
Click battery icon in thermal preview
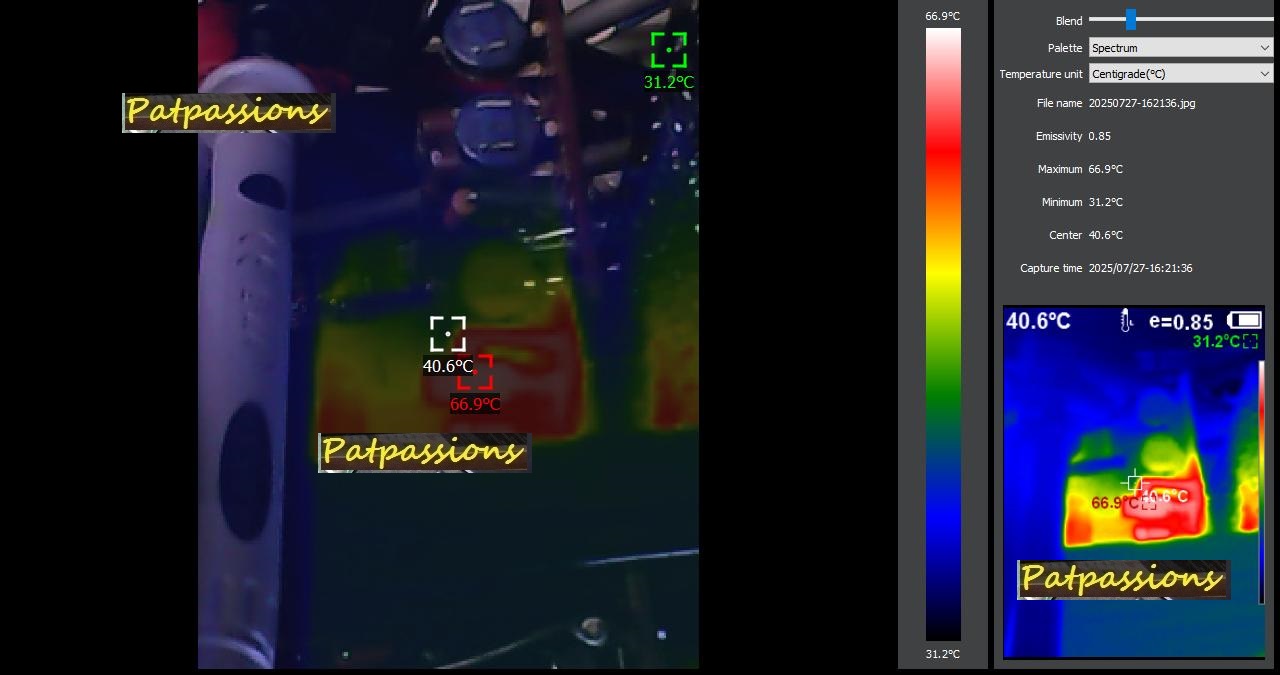coord(1245,320)
